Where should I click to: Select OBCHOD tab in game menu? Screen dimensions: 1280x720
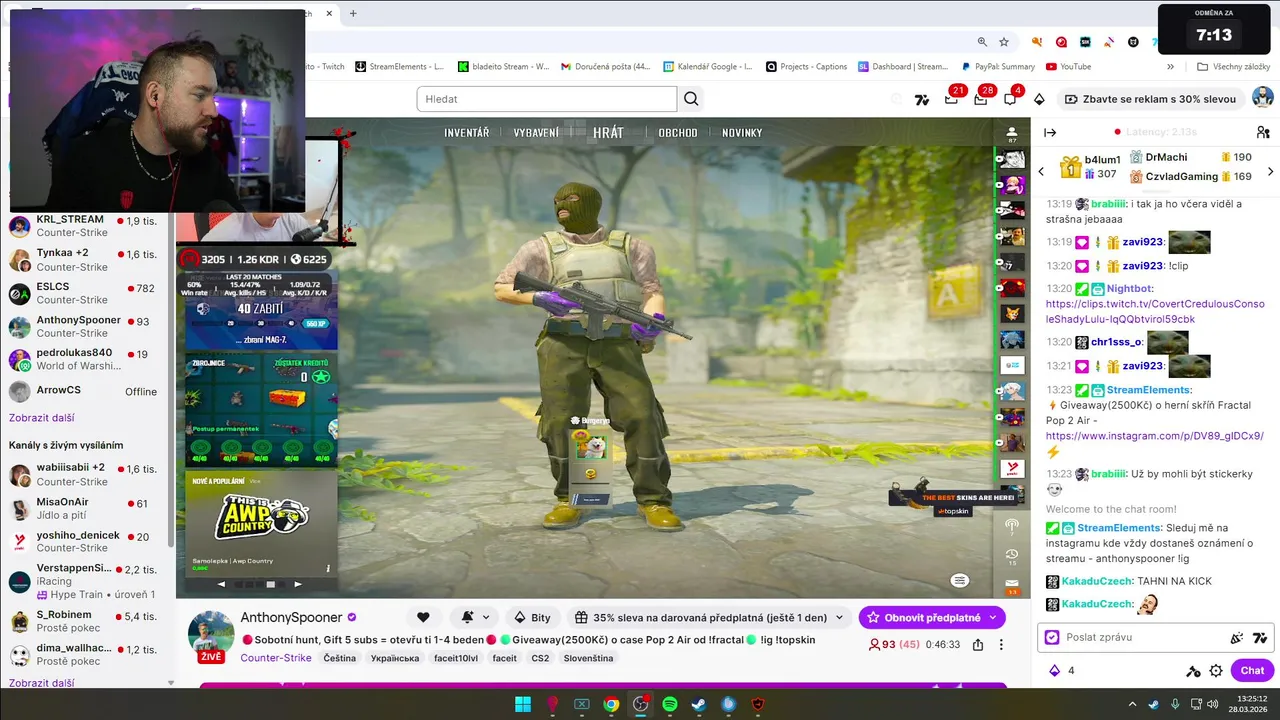click(678, 132)
